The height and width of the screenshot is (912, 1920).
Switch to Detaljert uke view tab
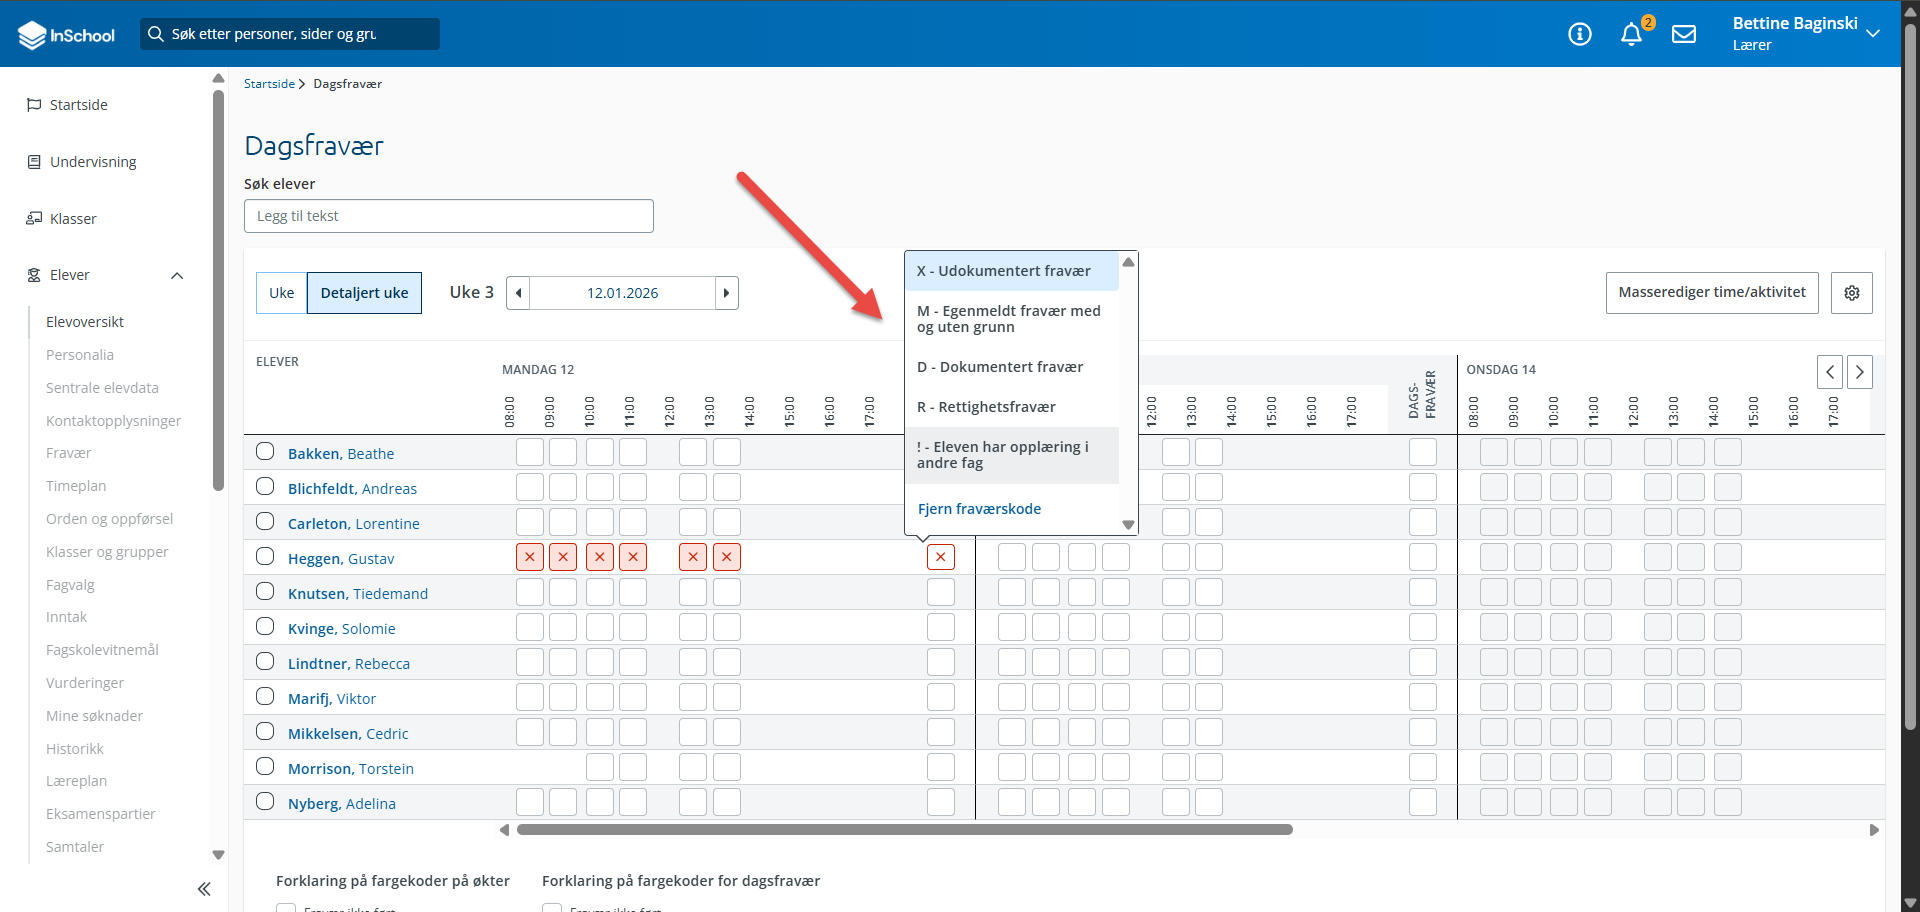point(364,293)
